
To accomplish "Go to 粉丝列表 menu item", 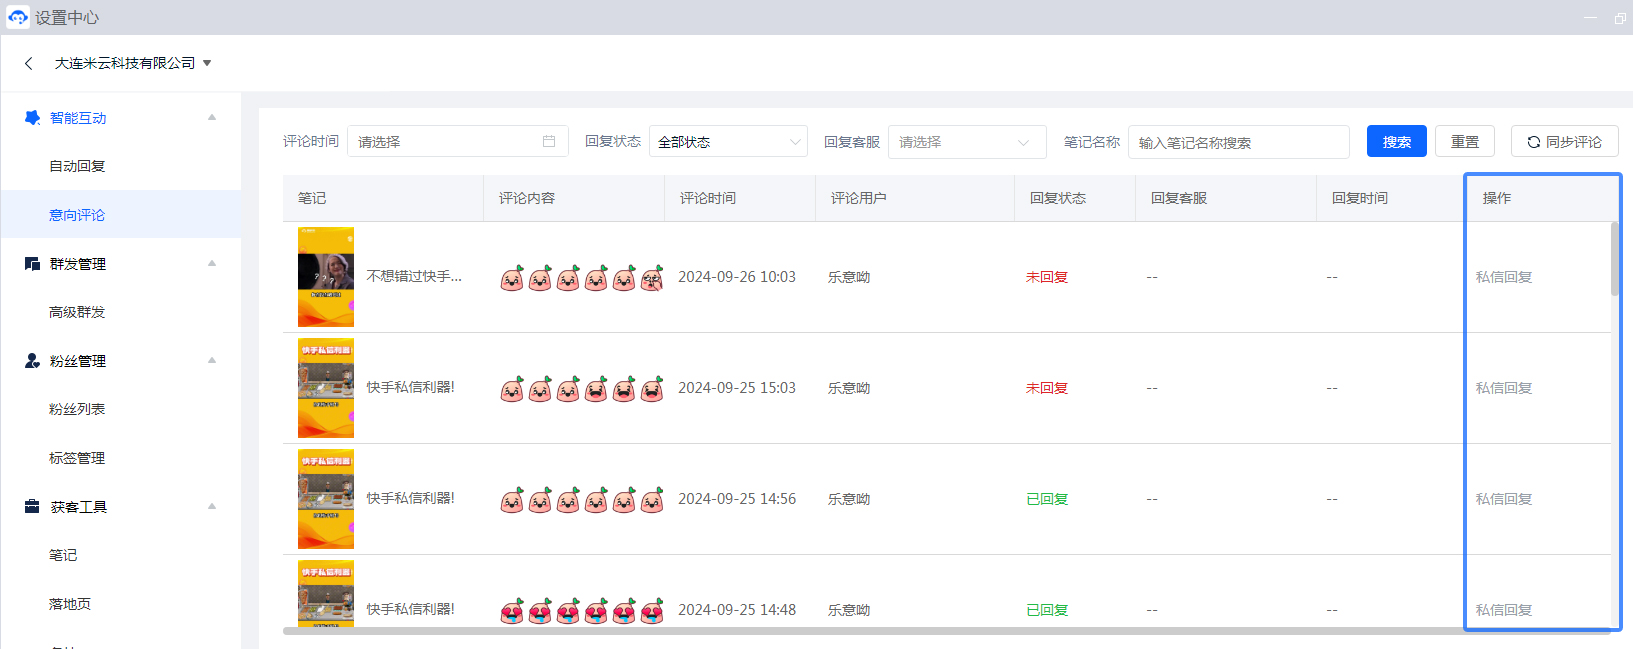I will point(77,409).
